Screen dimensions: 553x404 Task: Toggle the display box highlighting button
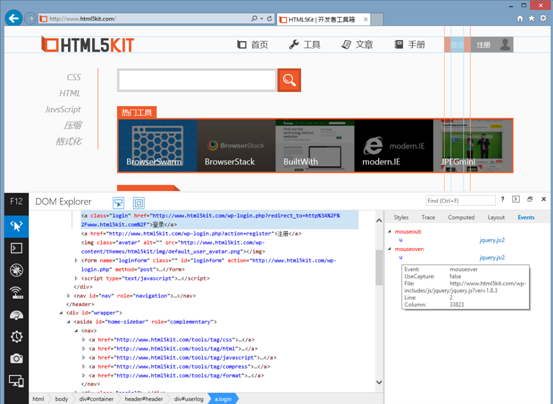[139, 203]
